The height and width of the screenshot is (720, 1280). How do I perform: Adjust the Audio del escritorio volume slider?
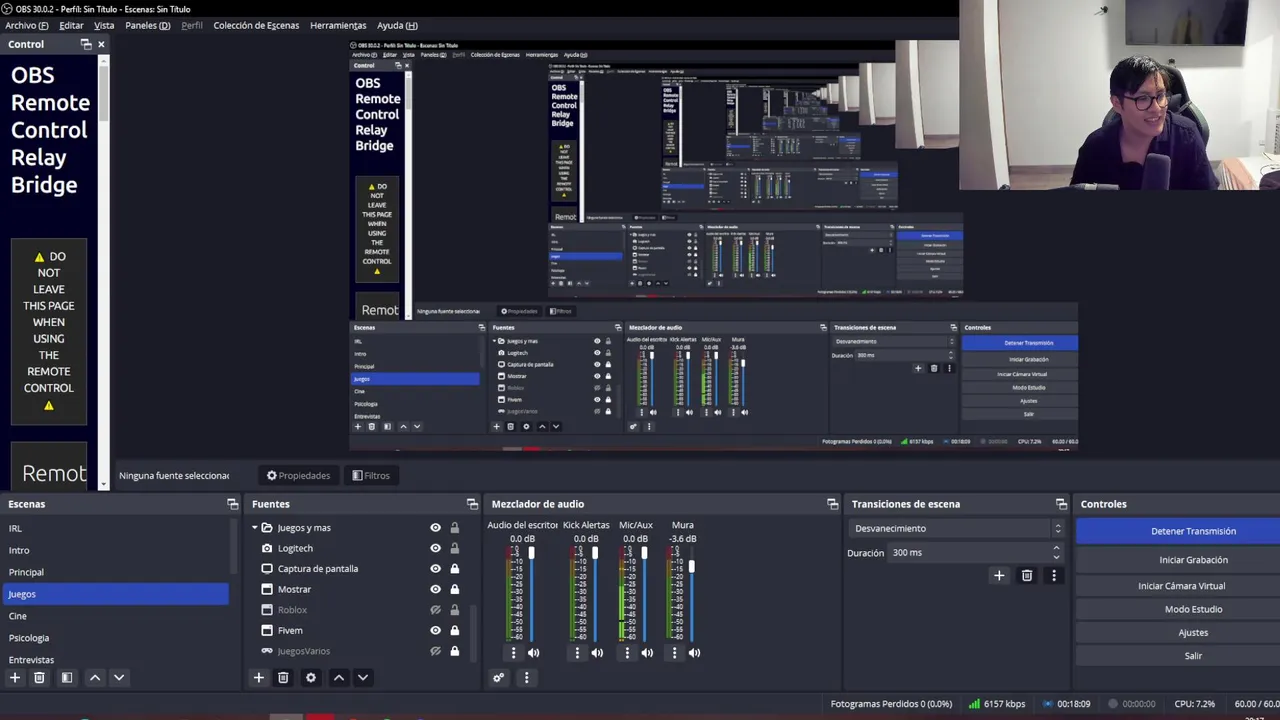tap(531, 553)
